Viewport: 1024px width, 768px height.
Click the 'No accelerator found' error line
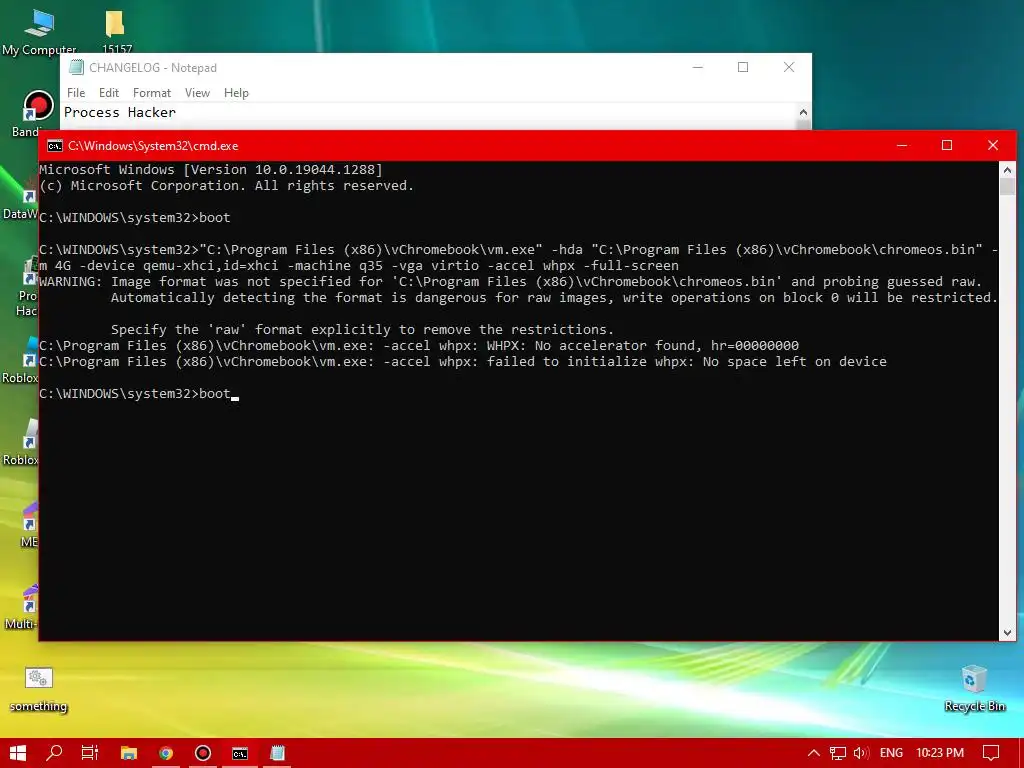click(x=419, y=345)
